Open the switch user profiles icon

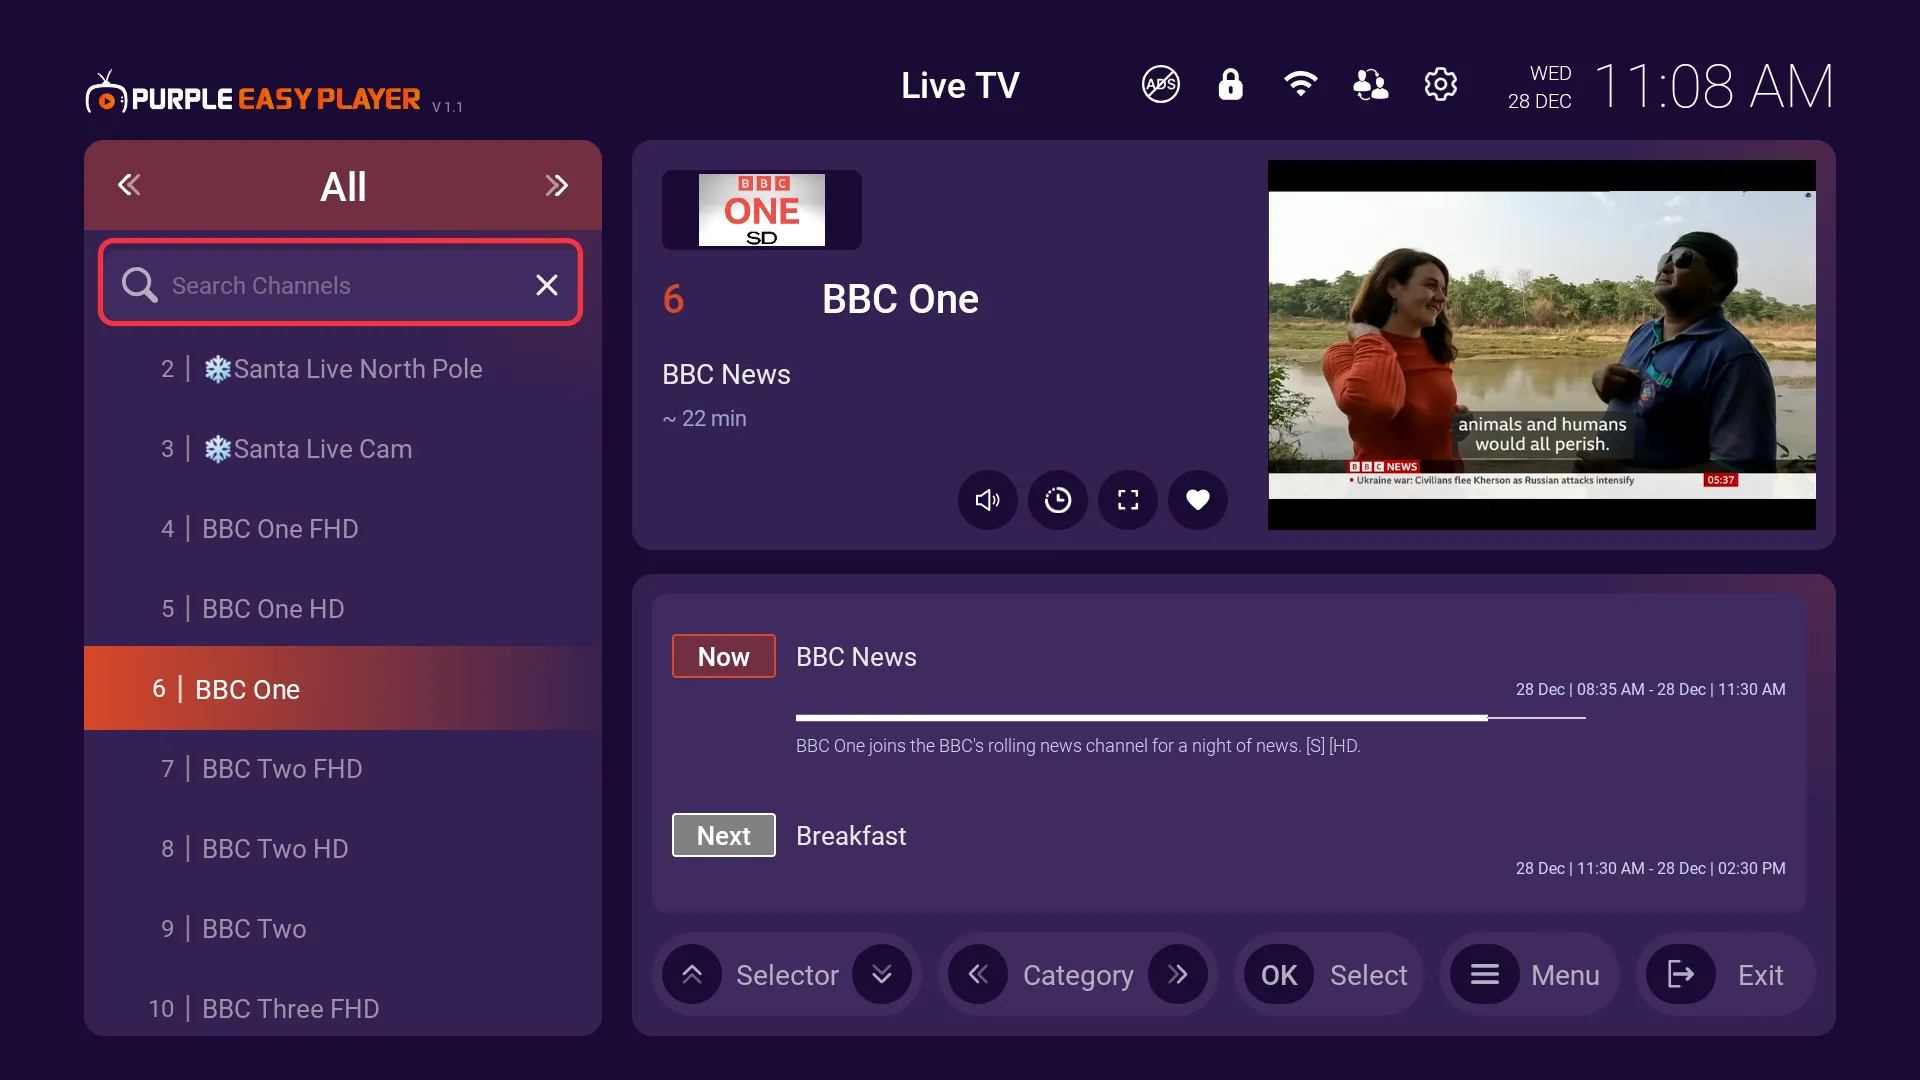(x=1370, y=85)
